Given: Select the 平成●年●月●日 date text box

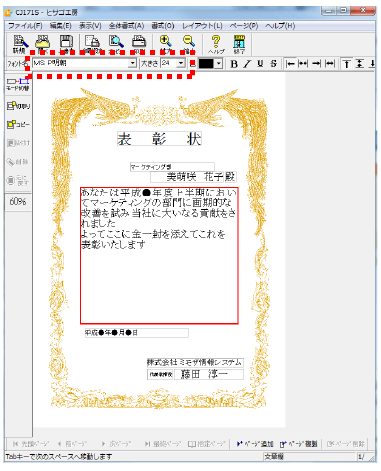Looking at the screenshot, I should (x=137, y=333).
